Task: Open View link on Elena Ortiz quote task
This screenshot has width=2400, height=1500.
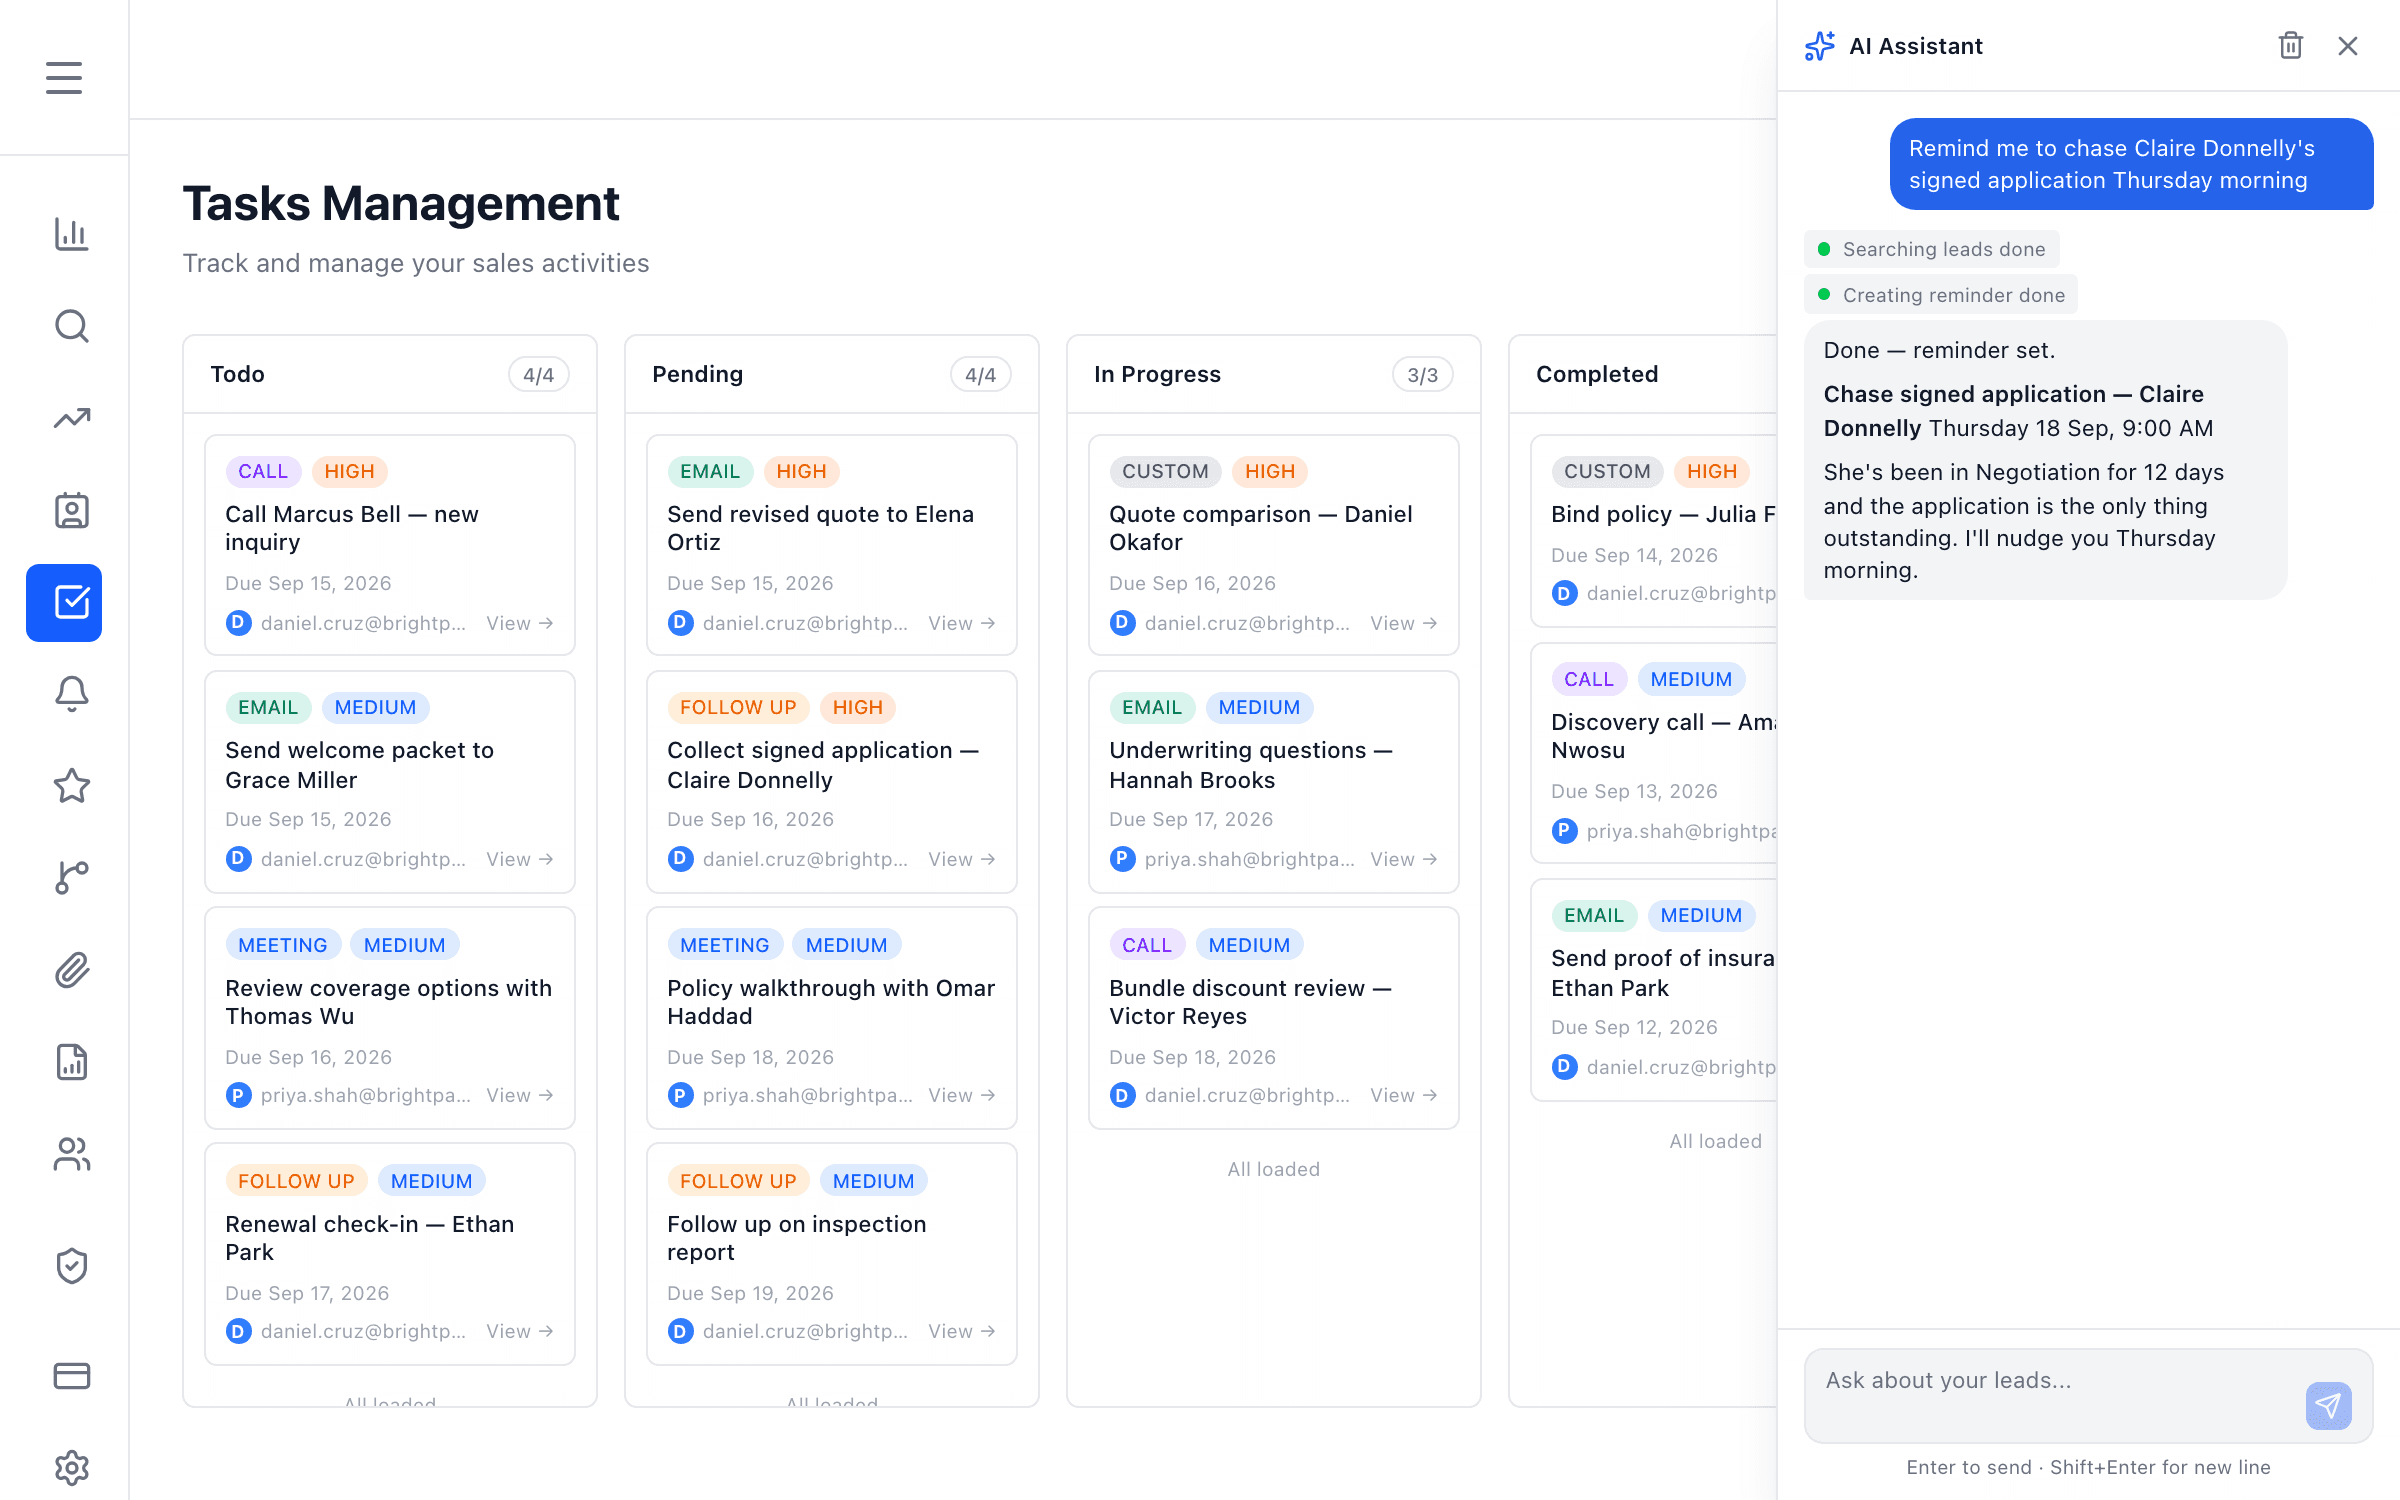Action: click(x=962, y=623)
